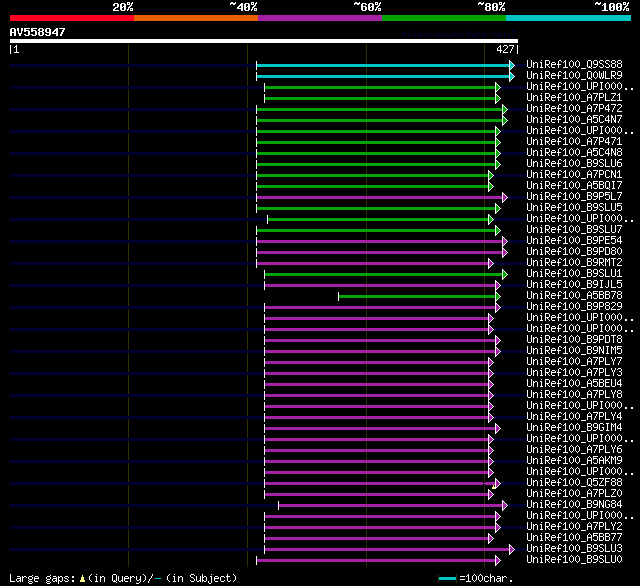Click the query end position 427 label
This screenshot has width=640, height=586.
pos(505,49)
